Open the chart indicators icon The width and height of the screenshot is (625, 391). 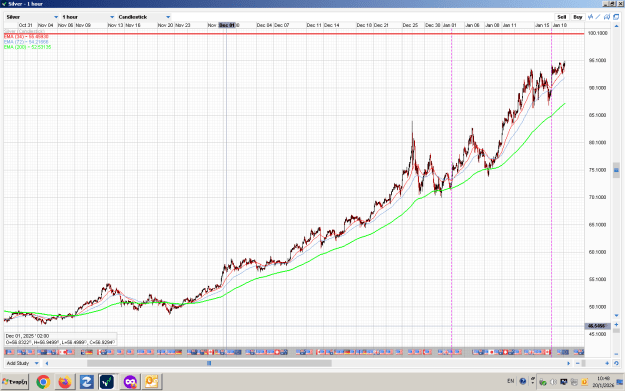tap(590, 17)
